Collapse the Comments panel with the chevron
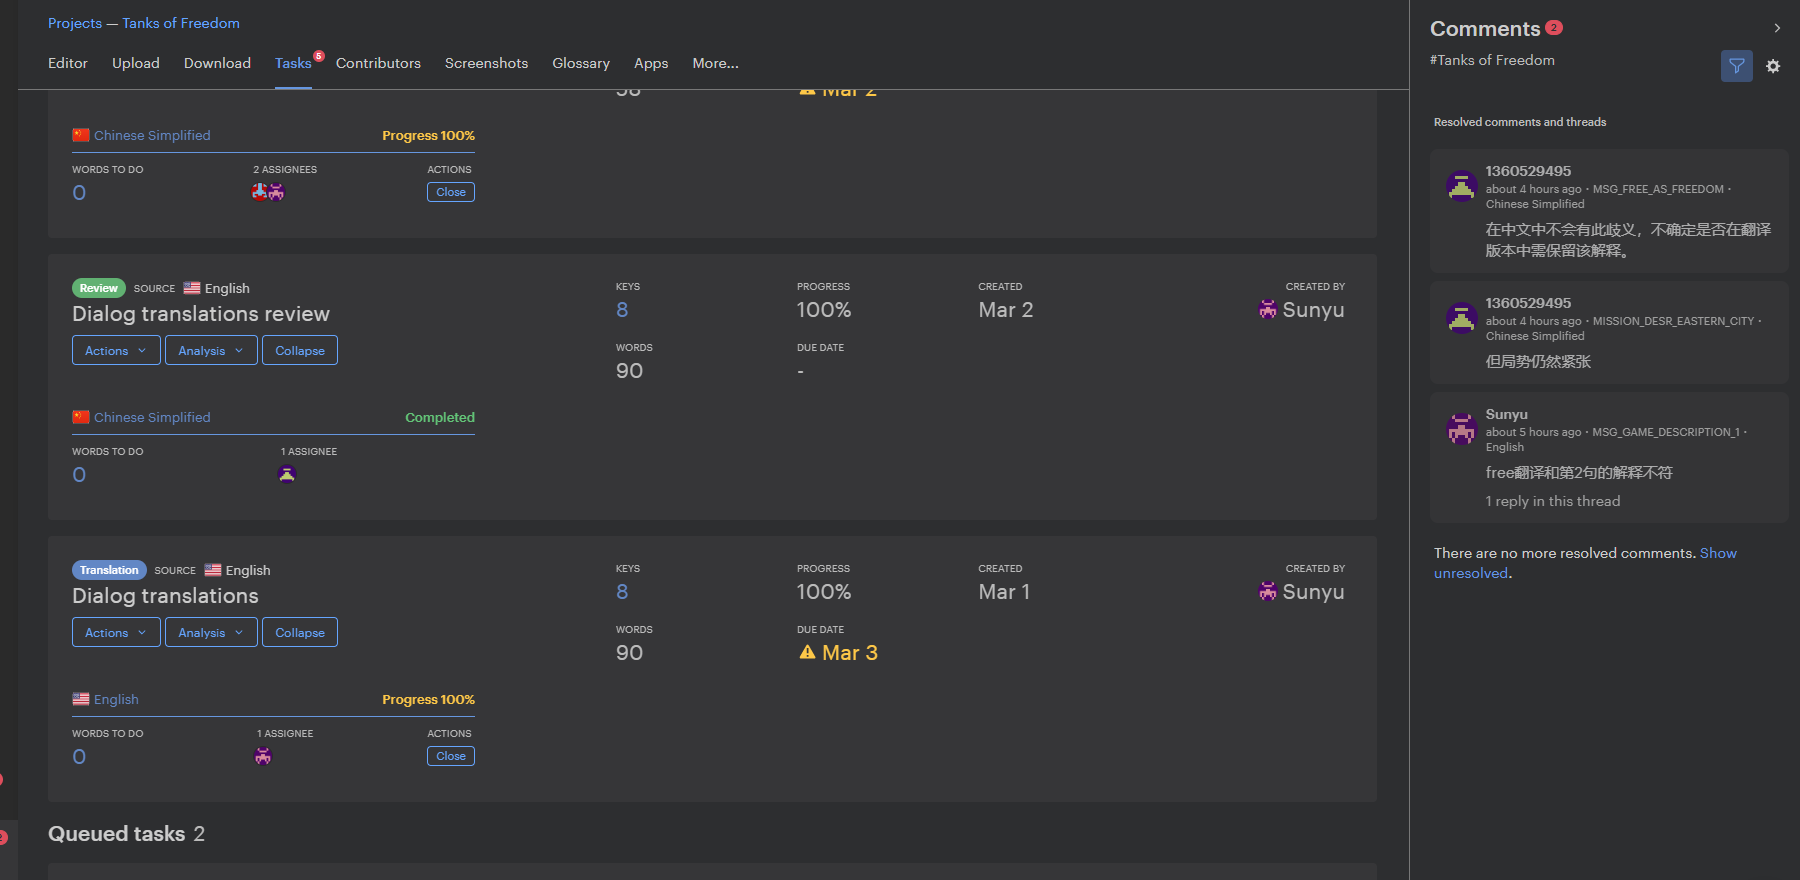The width and height of the screenshot is (1800, 880). pos(1777,28)
